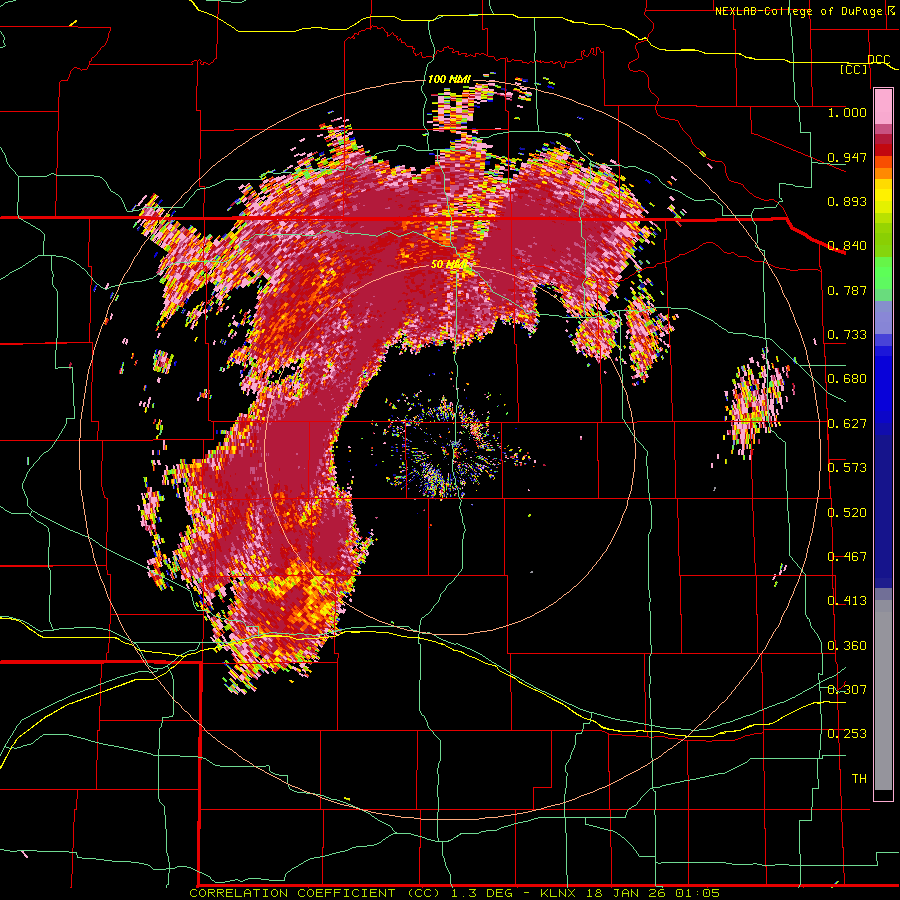Click the 0.520 legend value
The image size is (900, 900).
coord(847,513)
